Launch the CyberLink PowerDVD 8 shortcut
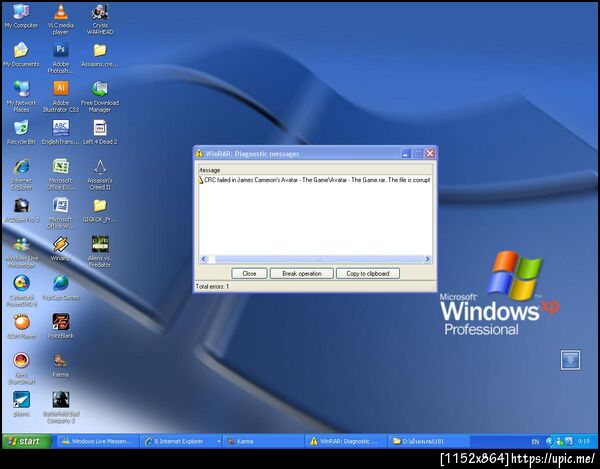Viewport: 600px width, 469px height. click(x=21, y=291)
